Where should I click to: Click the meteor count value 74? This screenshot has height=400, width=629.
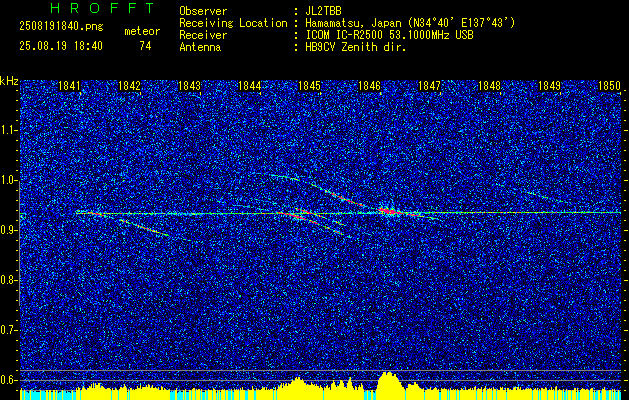145,46
